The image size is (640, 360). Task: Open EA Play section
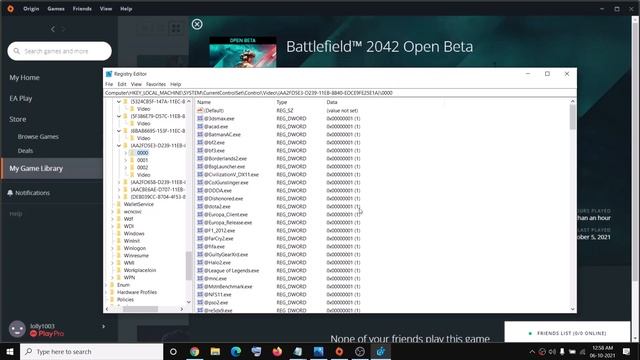tap(21, 98)
